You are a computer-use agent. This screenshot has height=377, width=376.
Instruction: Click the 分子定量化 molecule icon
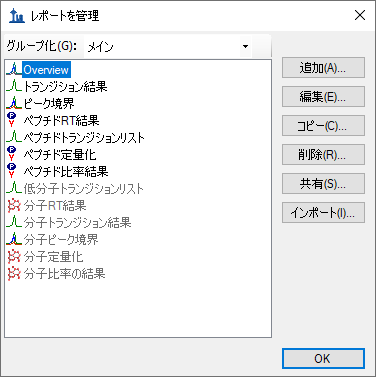coord(14,256)
